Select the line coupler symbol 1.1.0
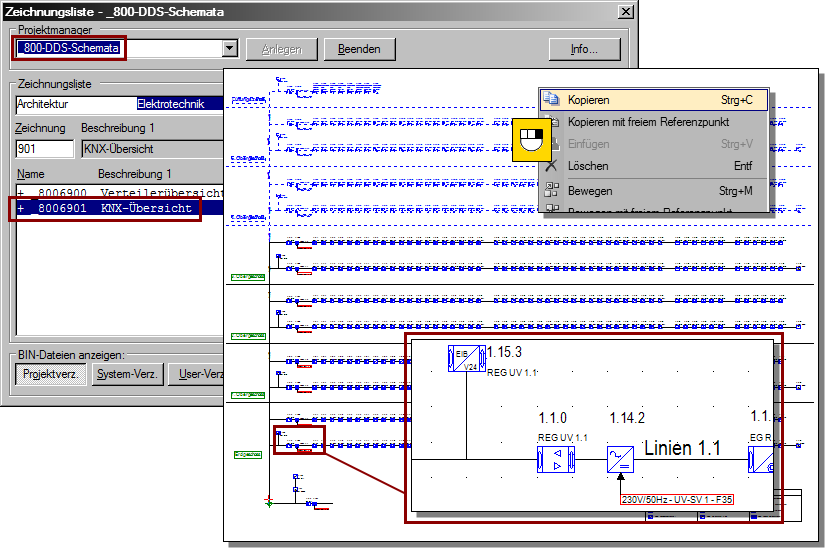The width and height of the screenshot is (834, 557). [x=556, y=458]
